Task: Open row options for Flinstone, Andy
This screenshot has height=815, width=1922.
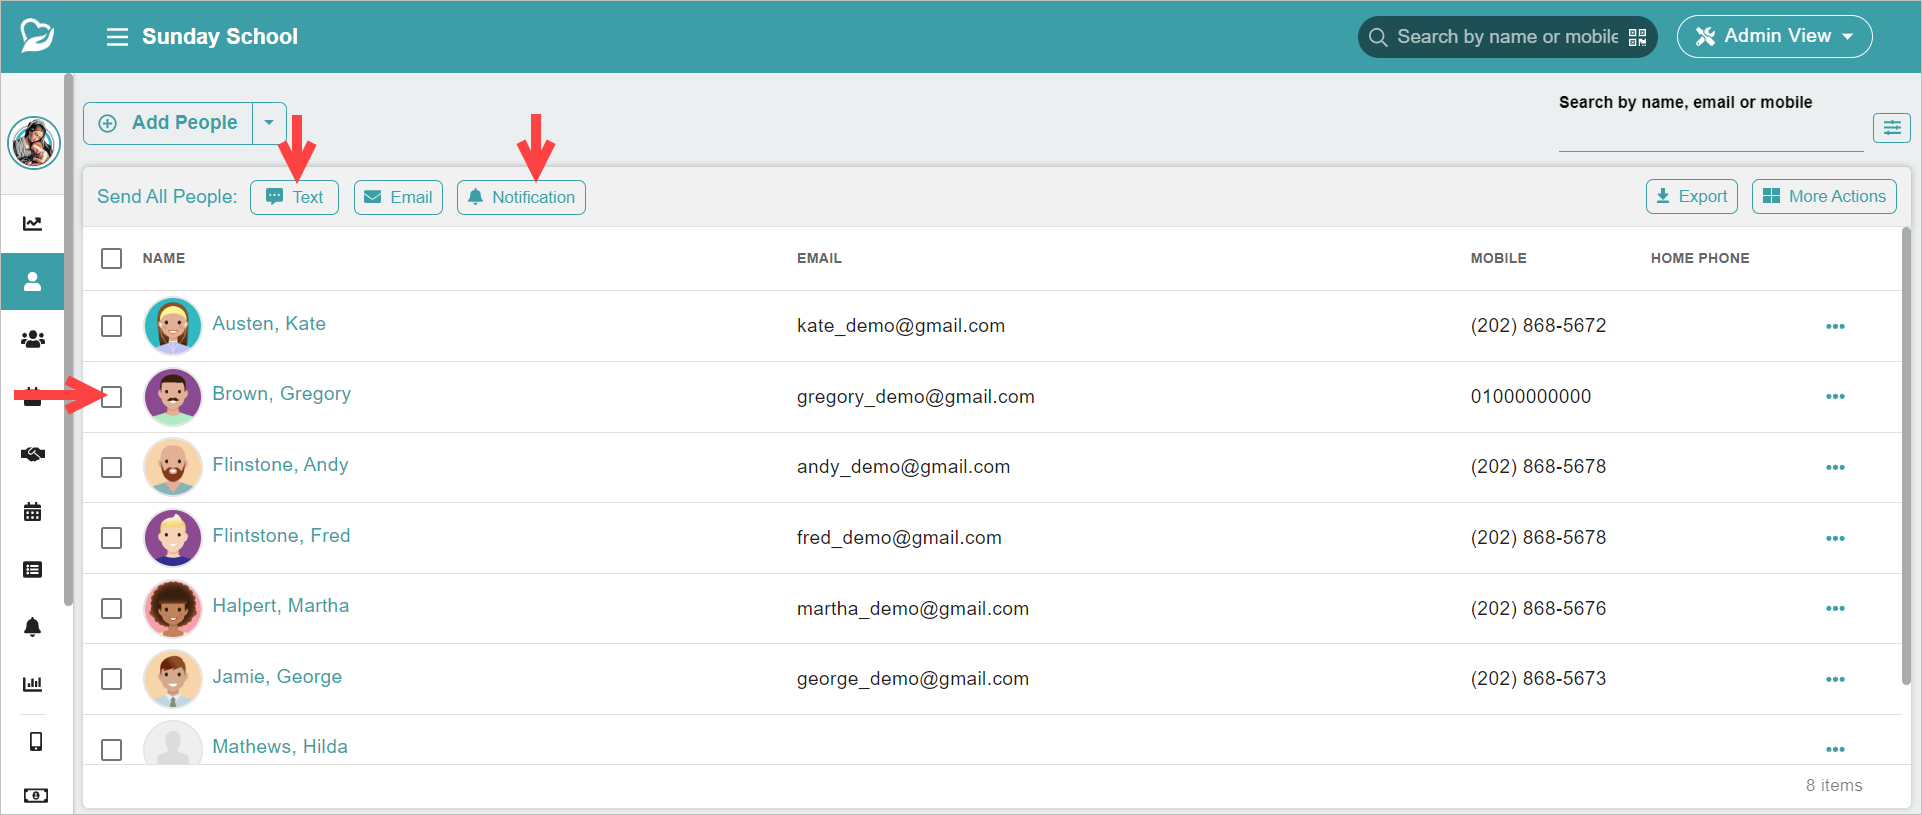Action: [1835, 467]
